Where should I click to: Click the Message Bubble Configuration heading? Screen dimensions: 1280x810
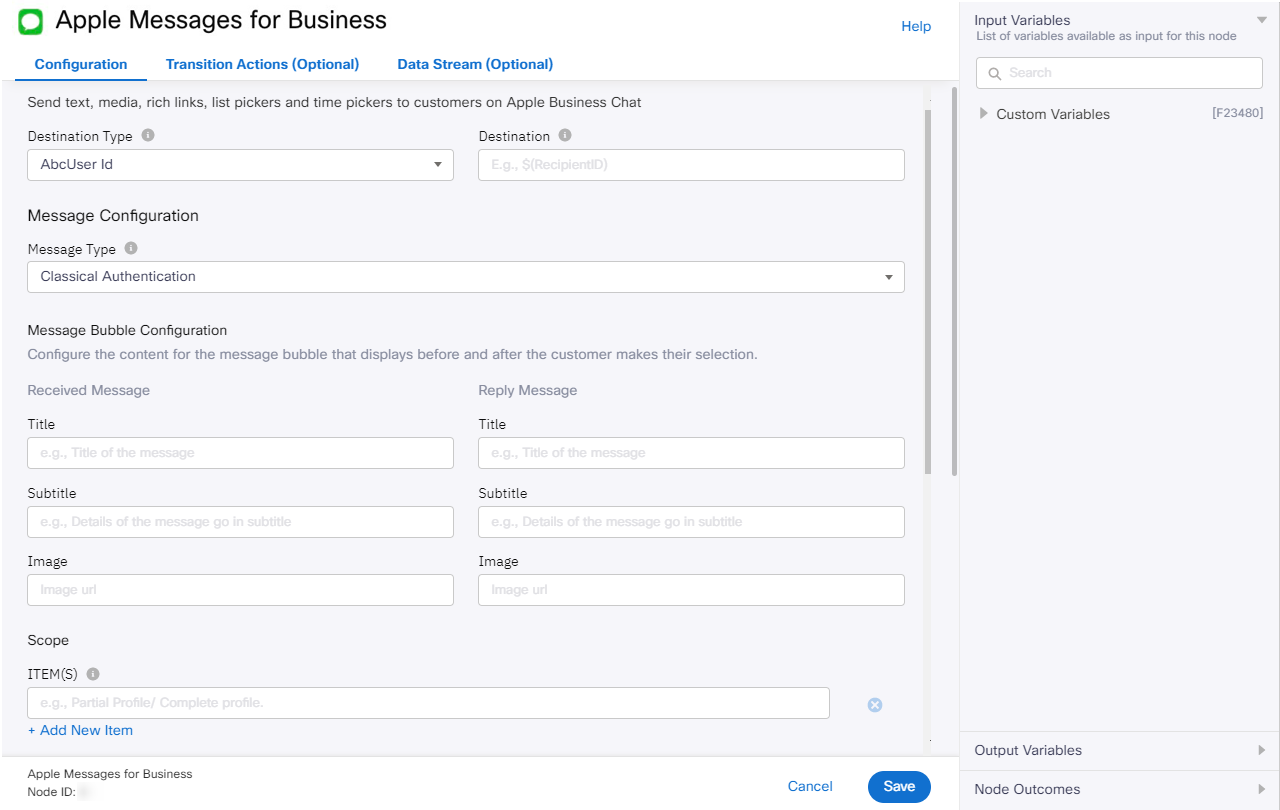pos(127,330)
